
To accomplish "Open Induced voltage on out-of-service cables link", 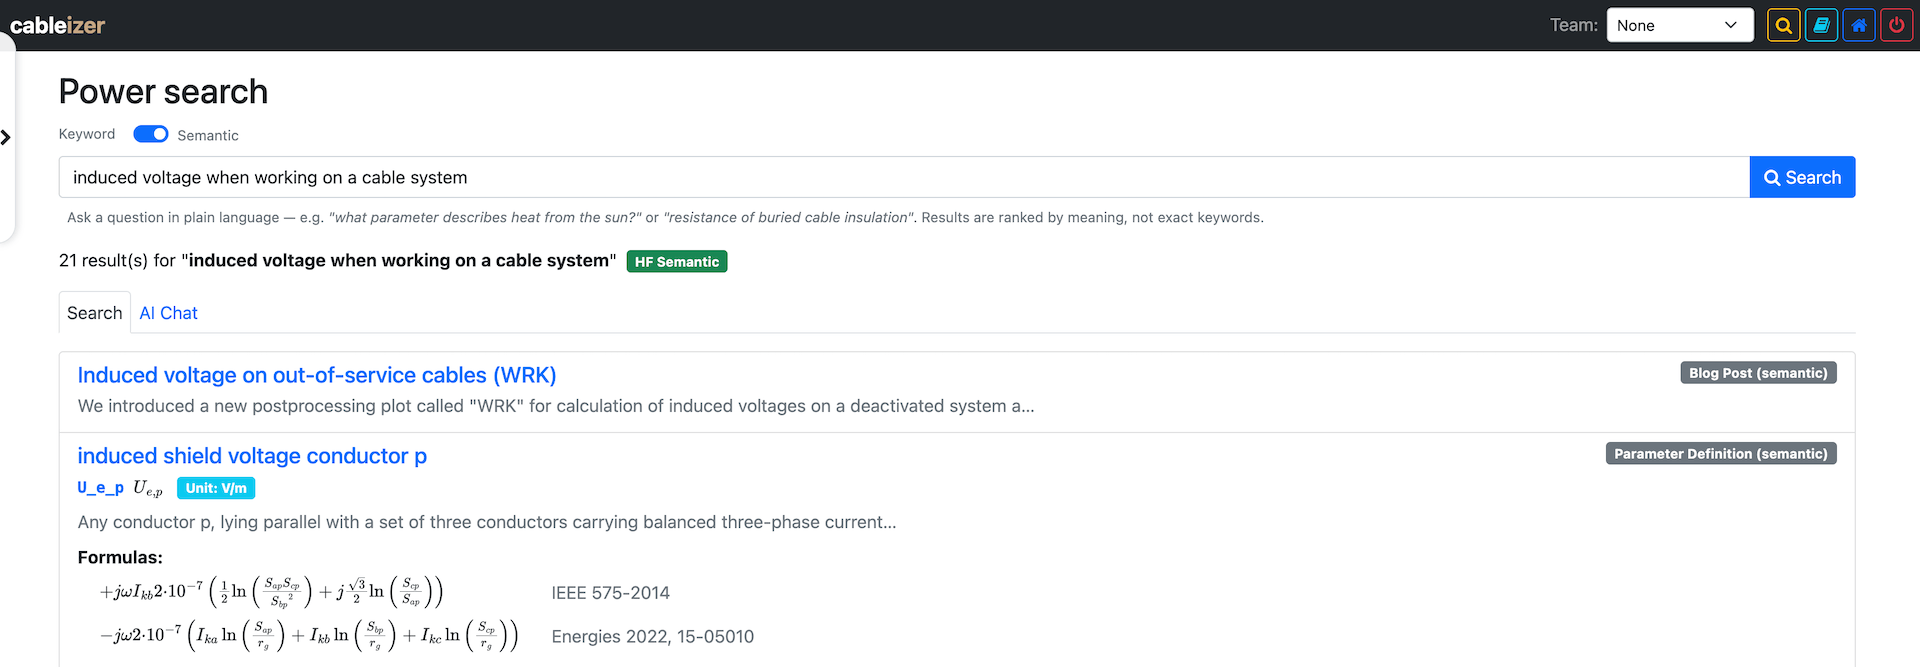I will (x=317, y=375).
